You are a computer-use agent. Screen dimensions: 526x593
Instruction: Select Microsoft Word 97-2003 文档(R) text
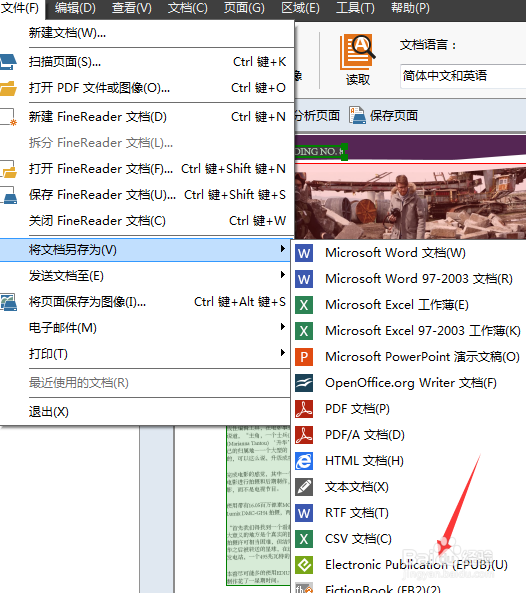point(419,279)
